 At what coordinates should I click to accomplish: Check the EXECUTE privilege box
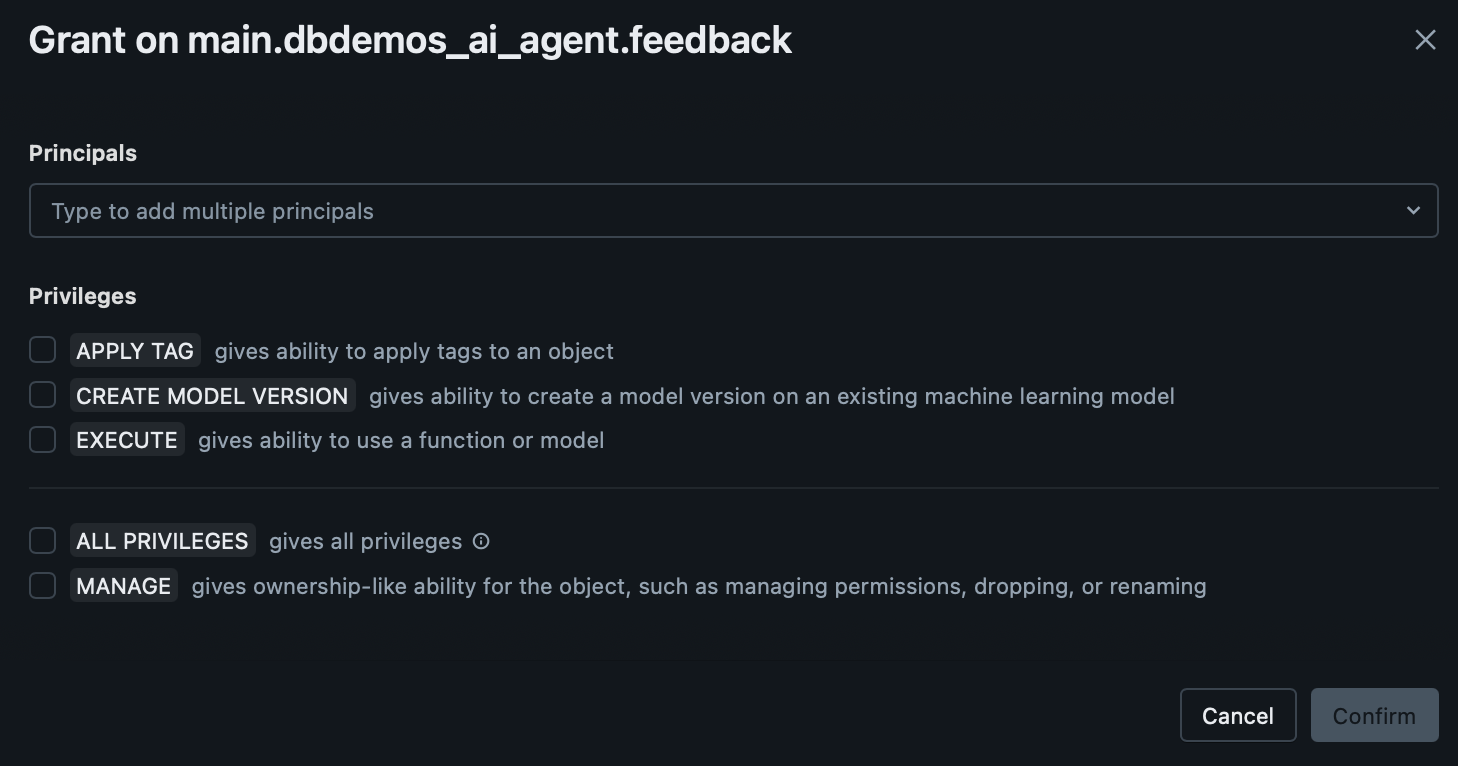(x=42, y=439)
